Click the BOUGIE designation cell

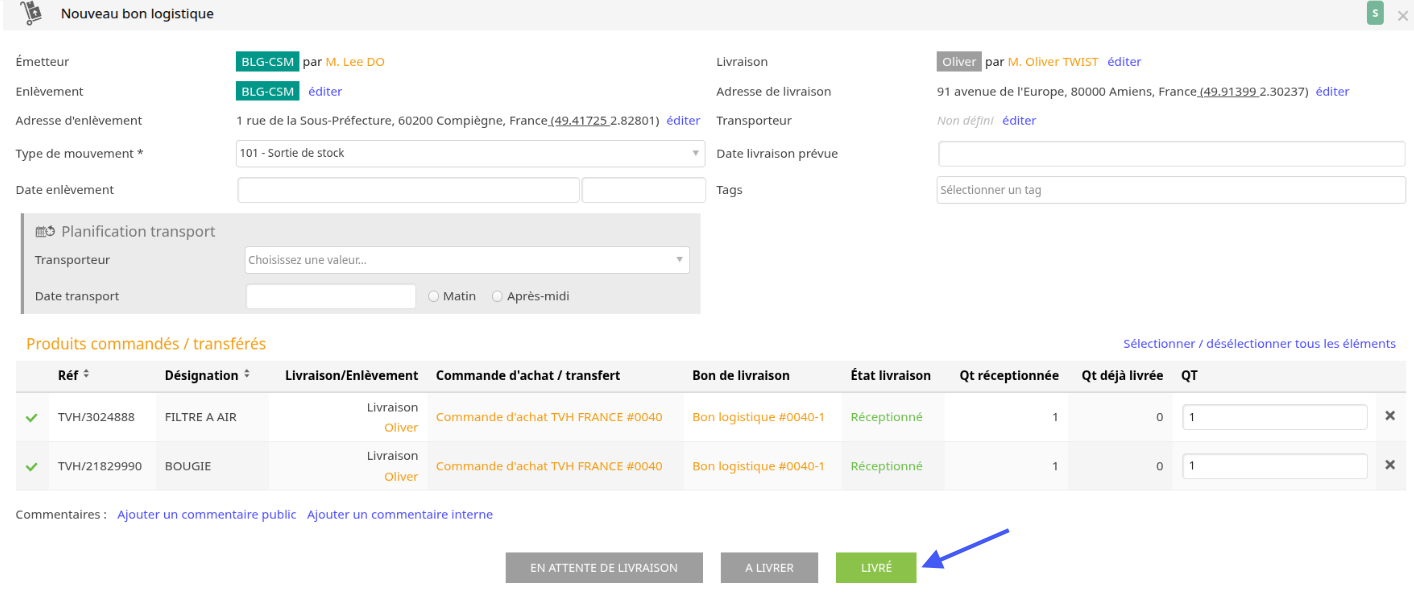pos(188,466)
